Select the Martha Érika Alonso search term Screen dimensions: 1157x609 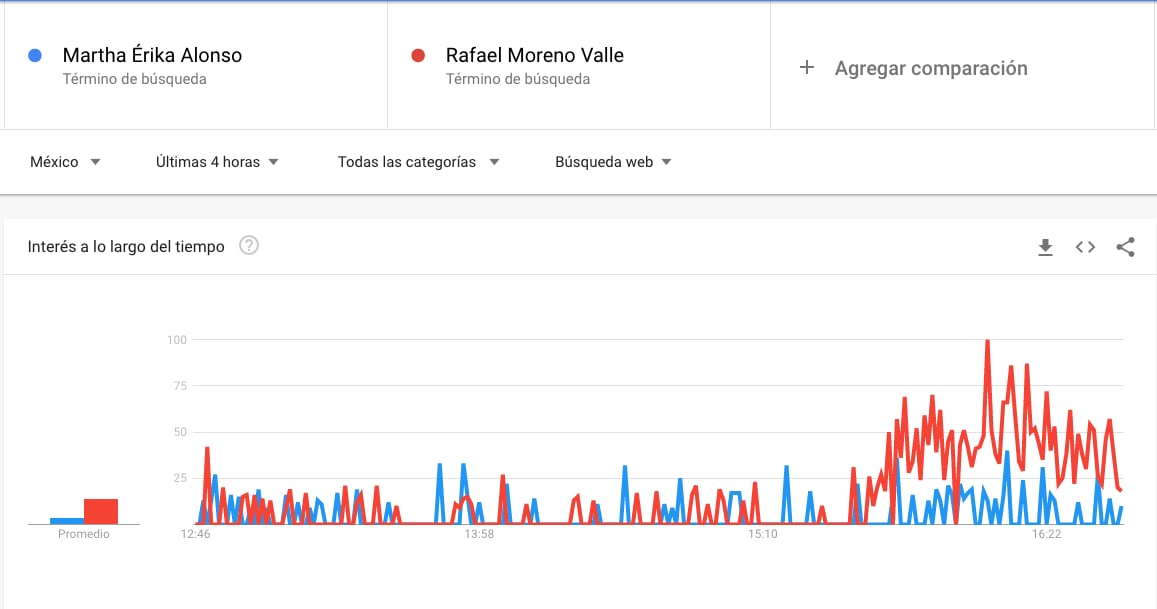(152, 56)
